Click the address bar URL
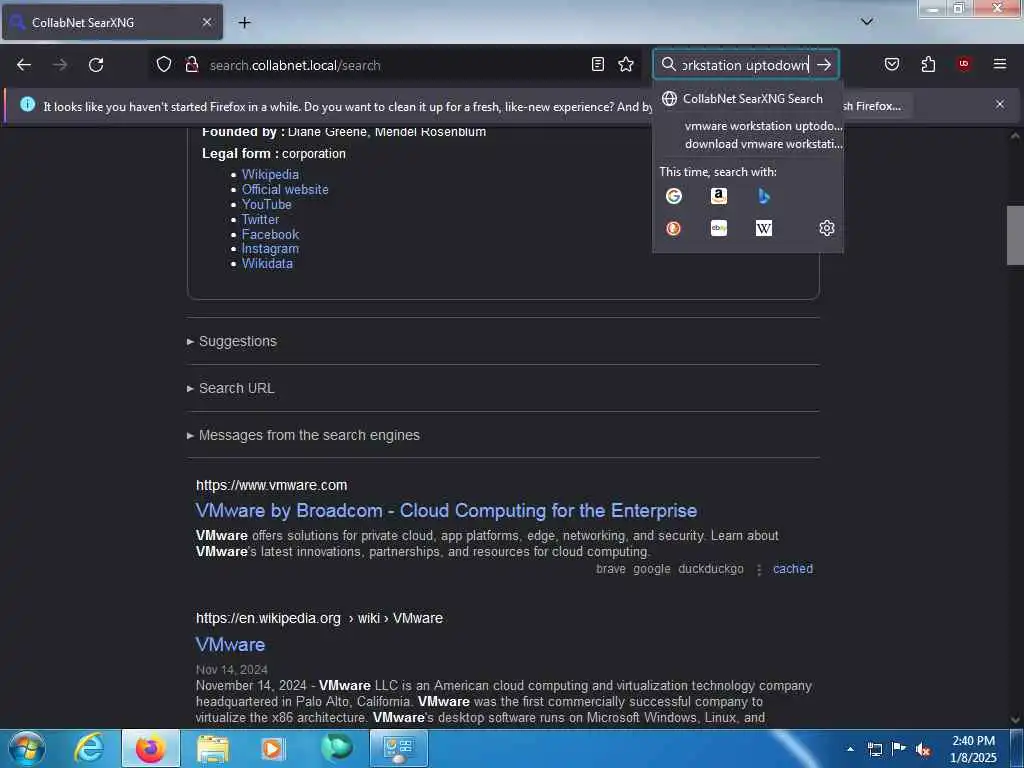 tap(295, 65)
